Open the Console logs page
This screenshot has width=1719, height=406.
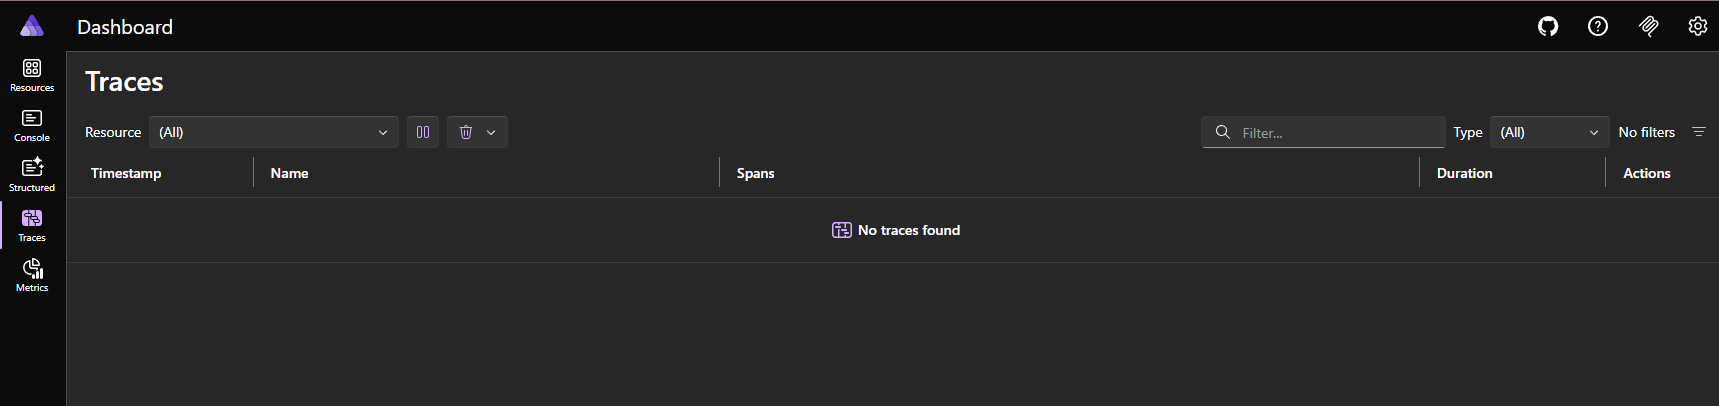pyautogui.click(x=32, y=125)
